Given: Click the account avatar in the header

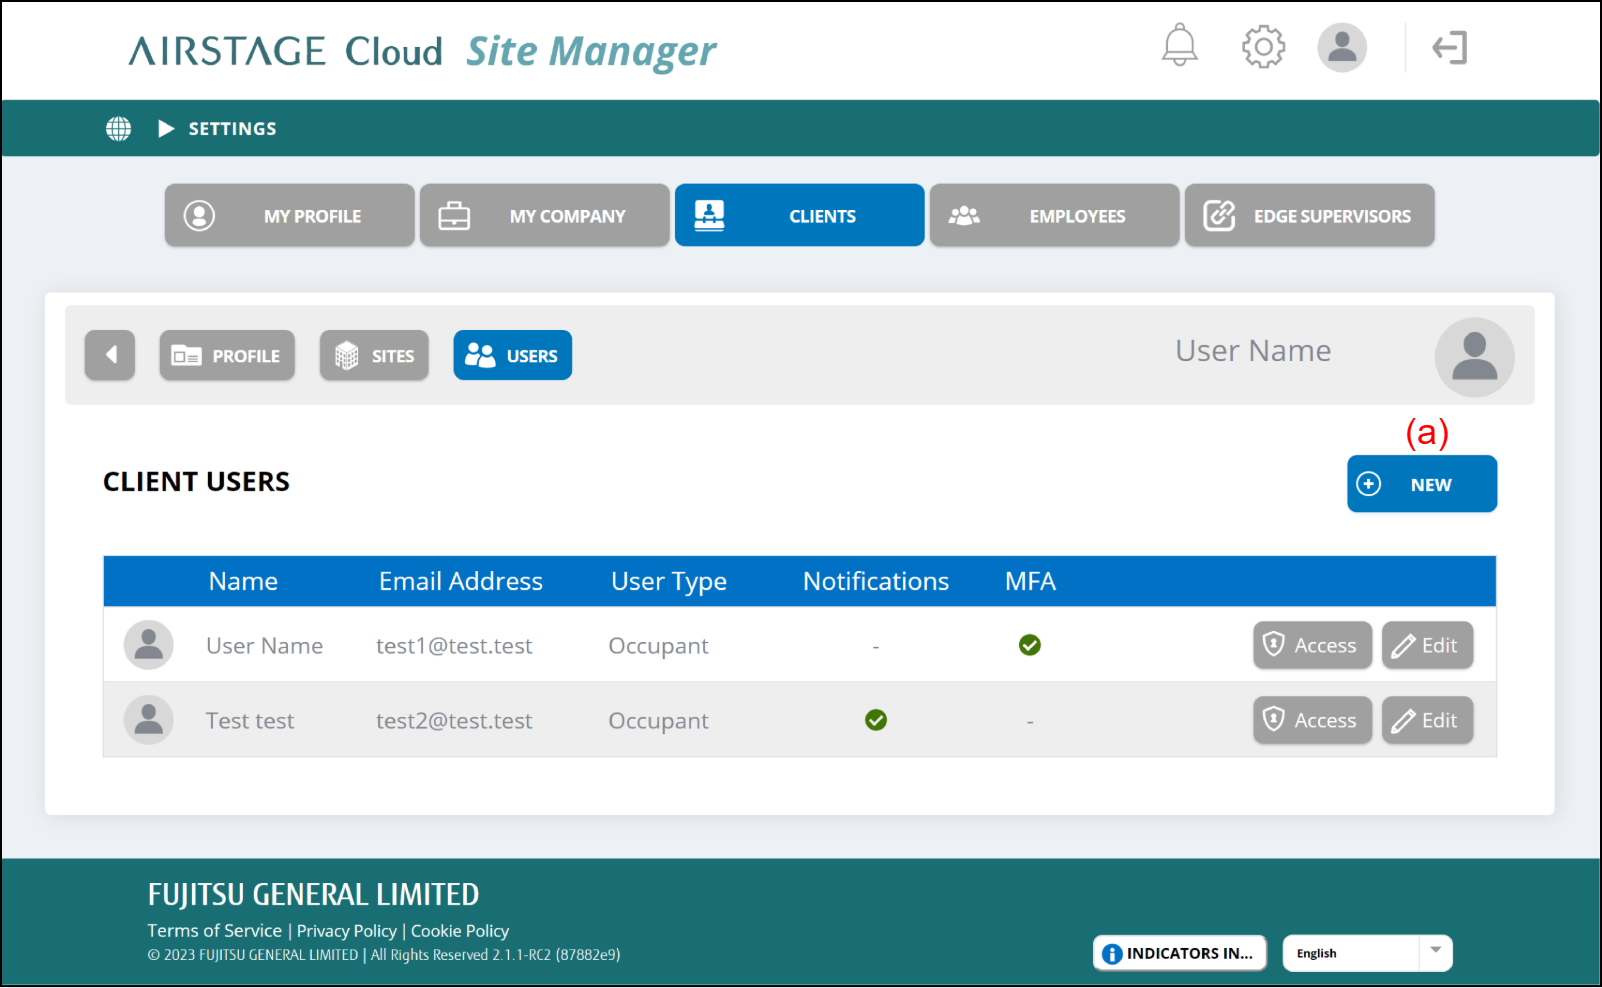Looking at the screenshot, I should point(1341,47).
